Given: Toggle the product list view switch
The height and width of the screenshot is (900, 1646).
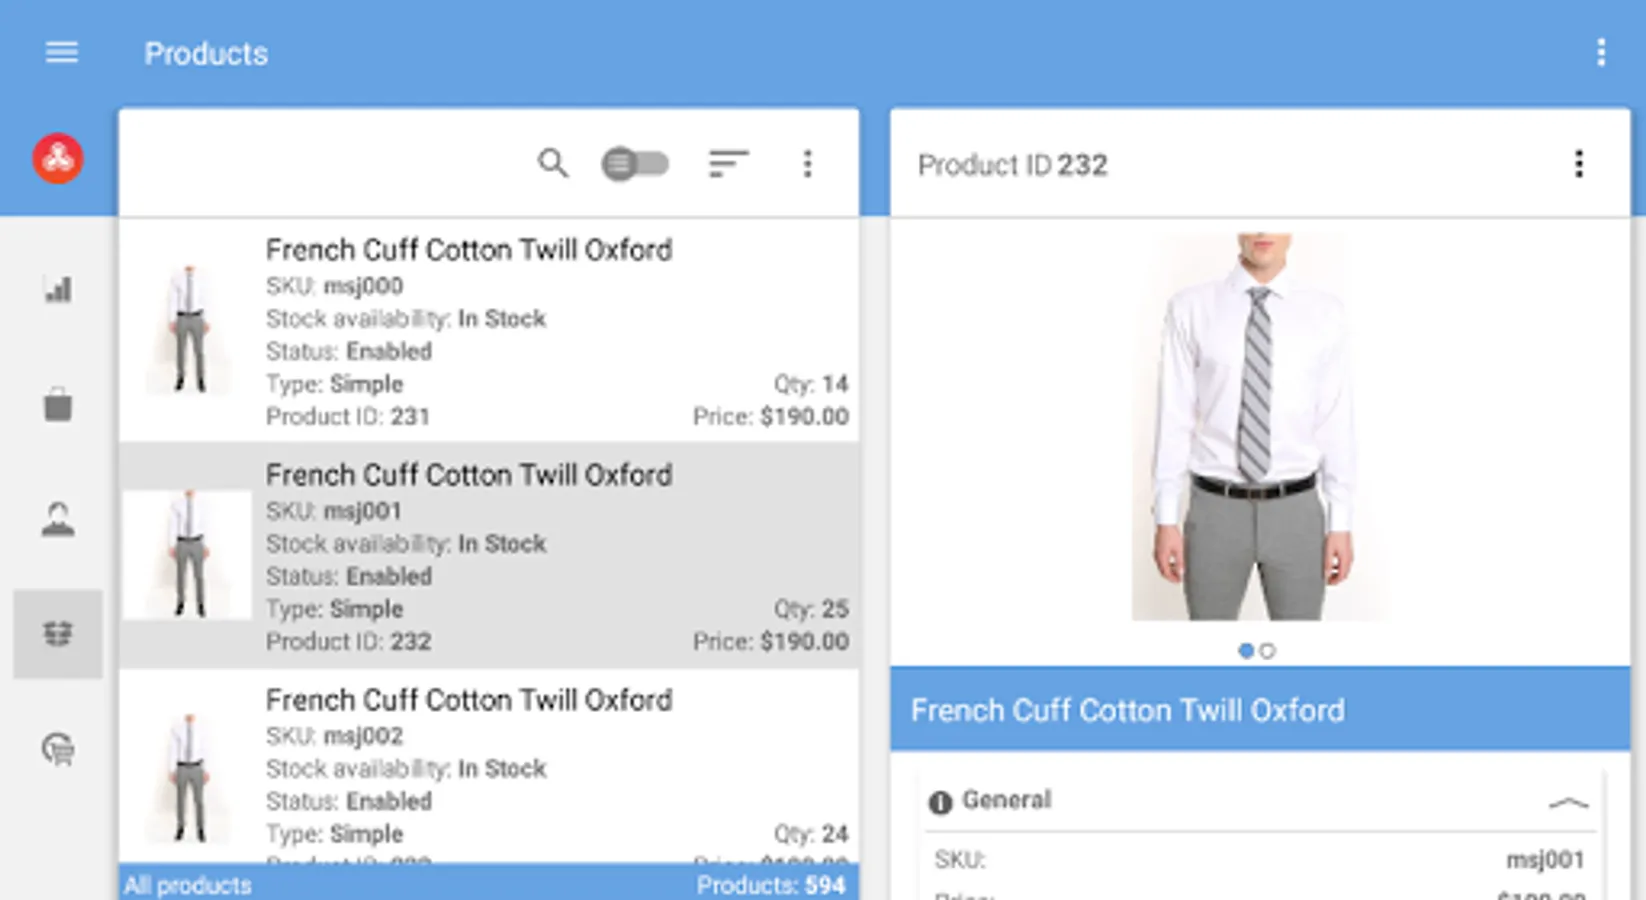Looking at the screenshot, I should coord(635,163).
